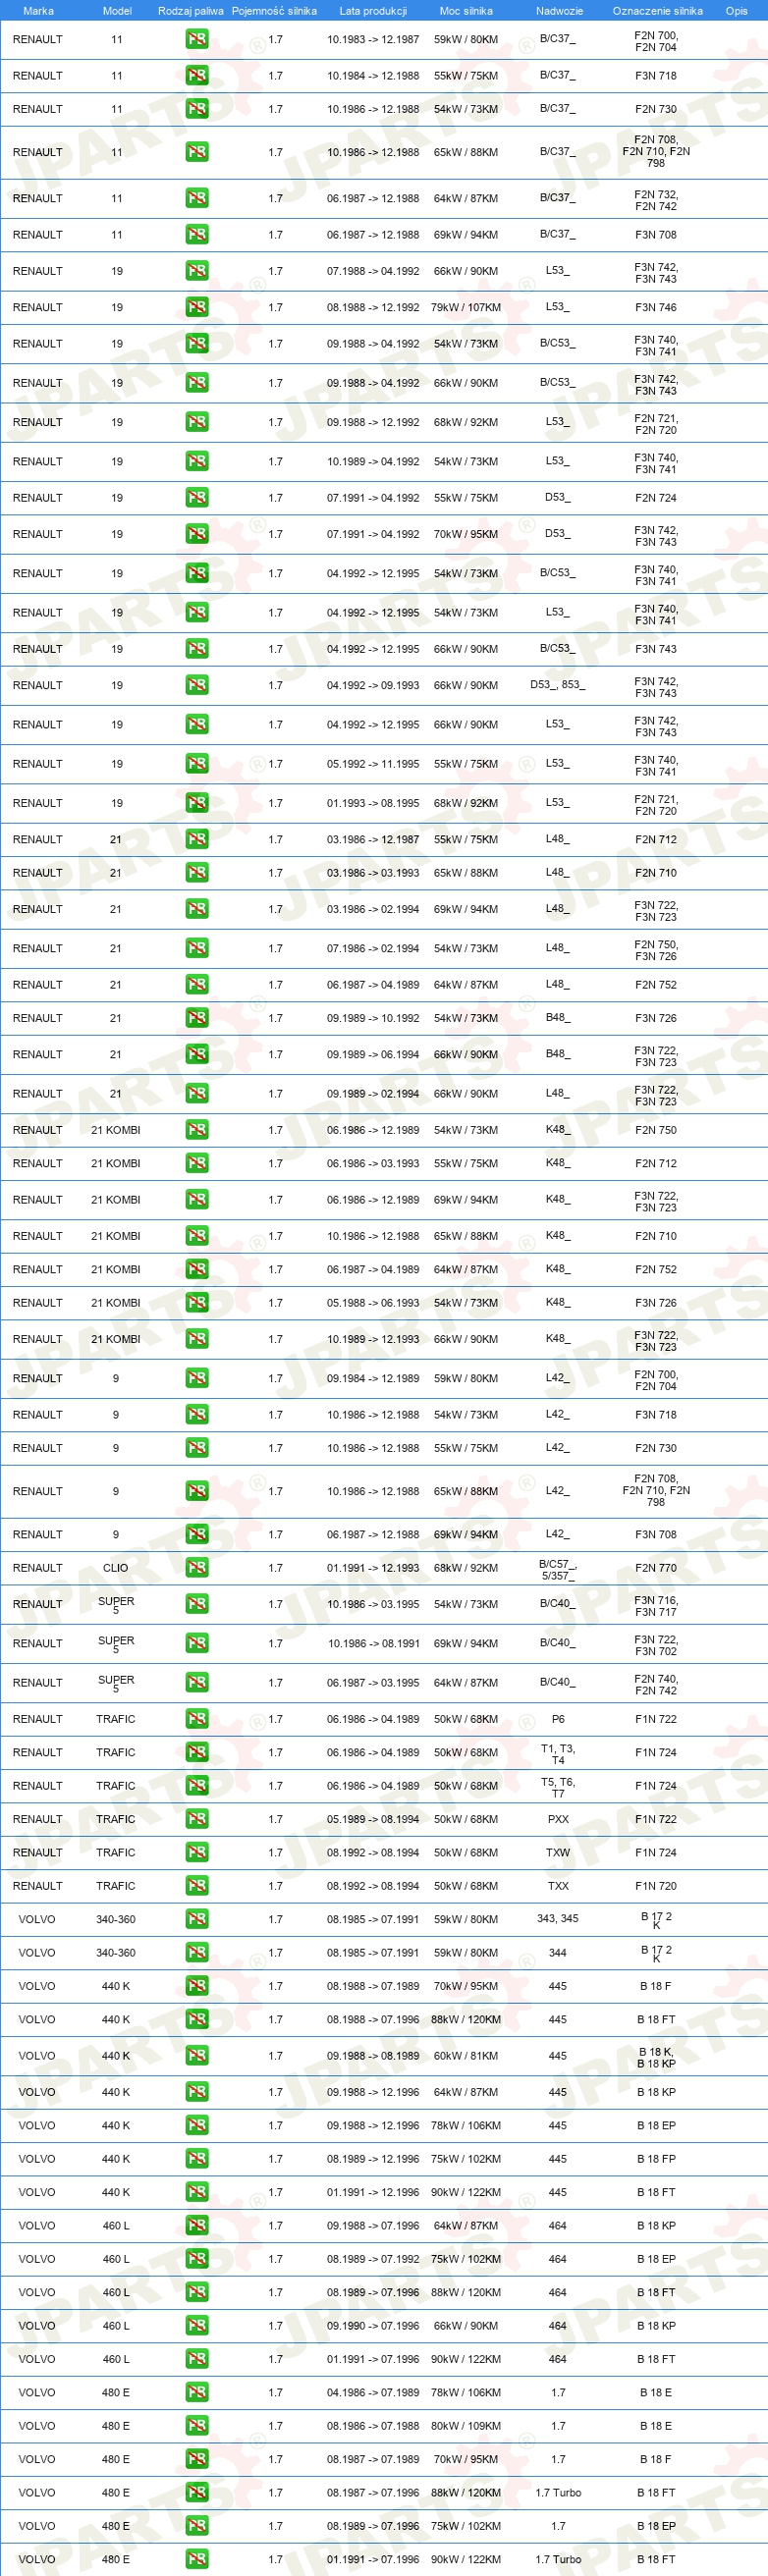The image size is (768, 2576).
Task: Click fuel icon in Volvo 460 L 66kW / 90KM row
Action: [x=197, y=2325]
